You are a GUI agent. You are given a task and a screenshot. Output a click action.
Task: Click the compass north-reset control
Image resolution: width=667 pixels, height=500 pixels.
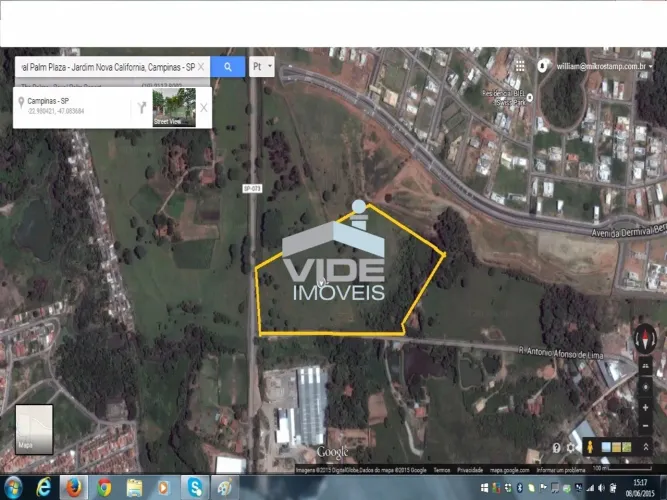[645, 339]
